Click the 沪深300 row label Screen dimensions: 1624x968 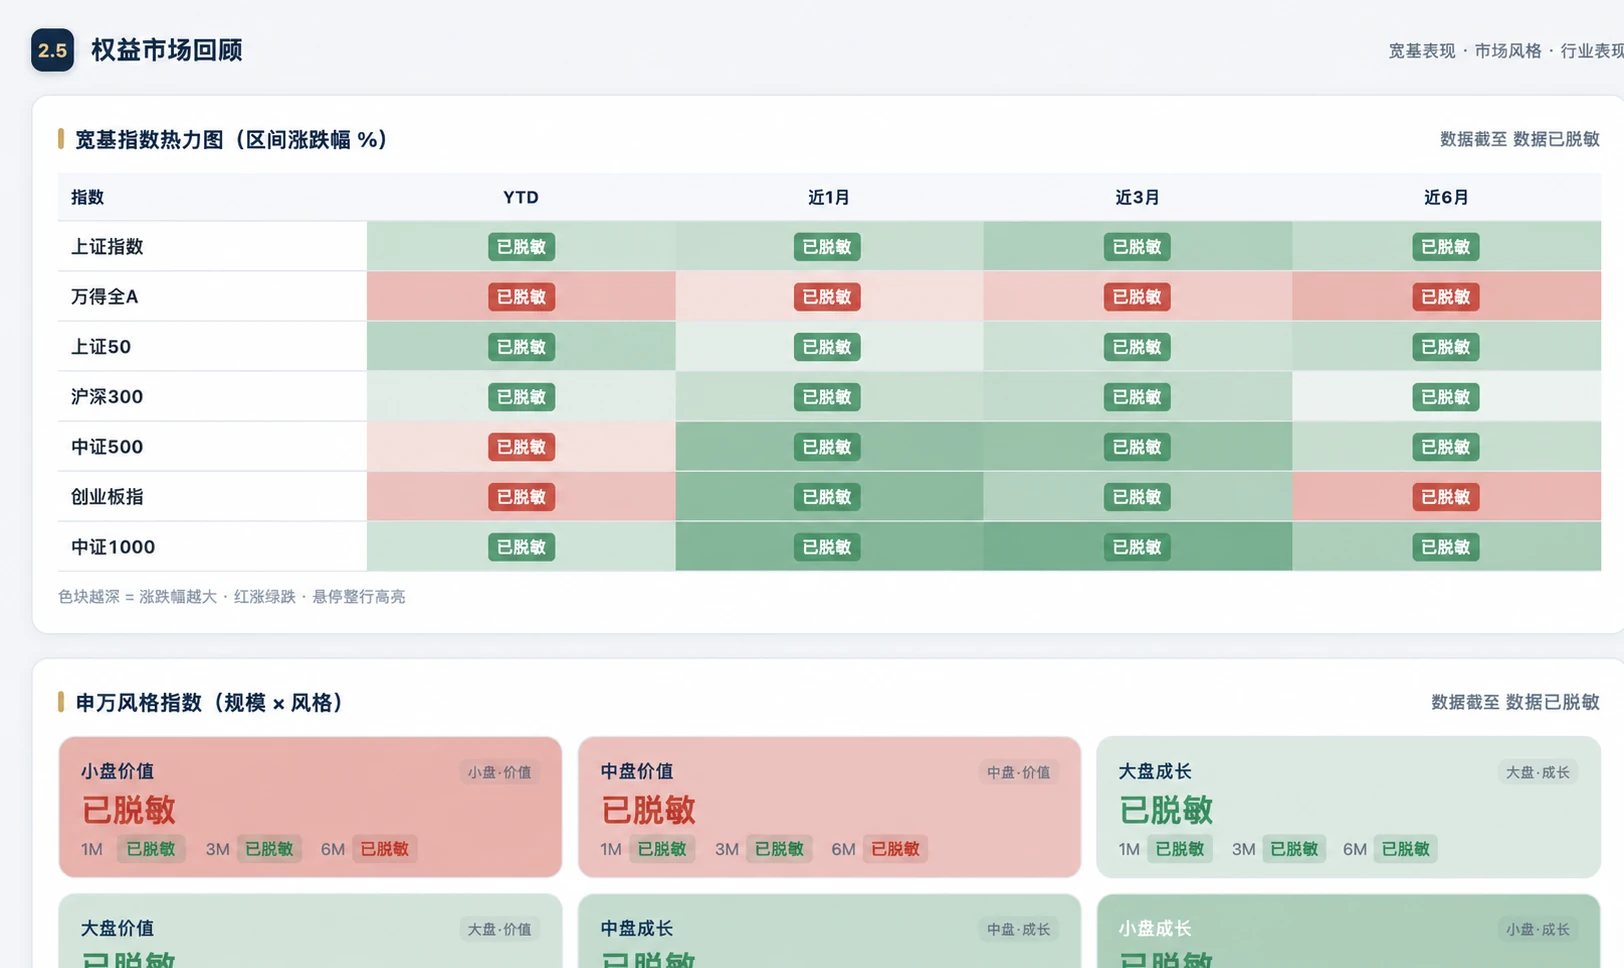pos(107,396)
